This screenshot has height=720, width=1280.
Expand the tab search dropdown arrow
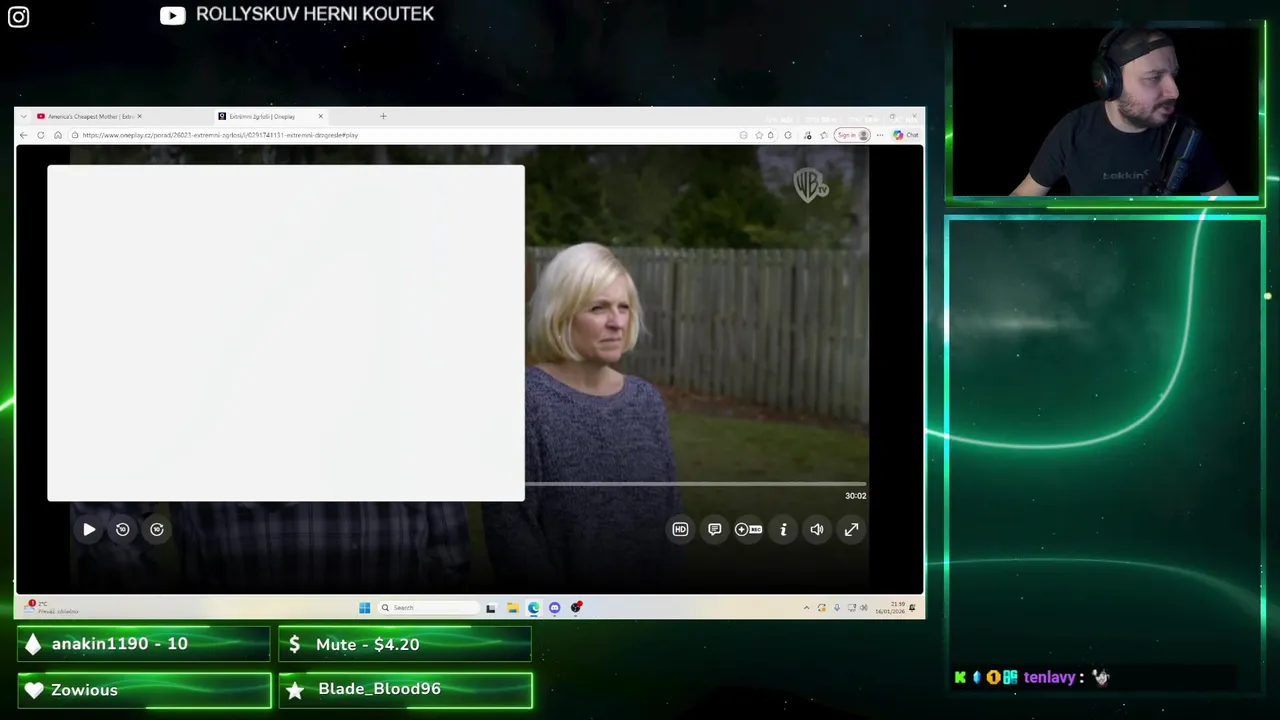tap(24, 116)
